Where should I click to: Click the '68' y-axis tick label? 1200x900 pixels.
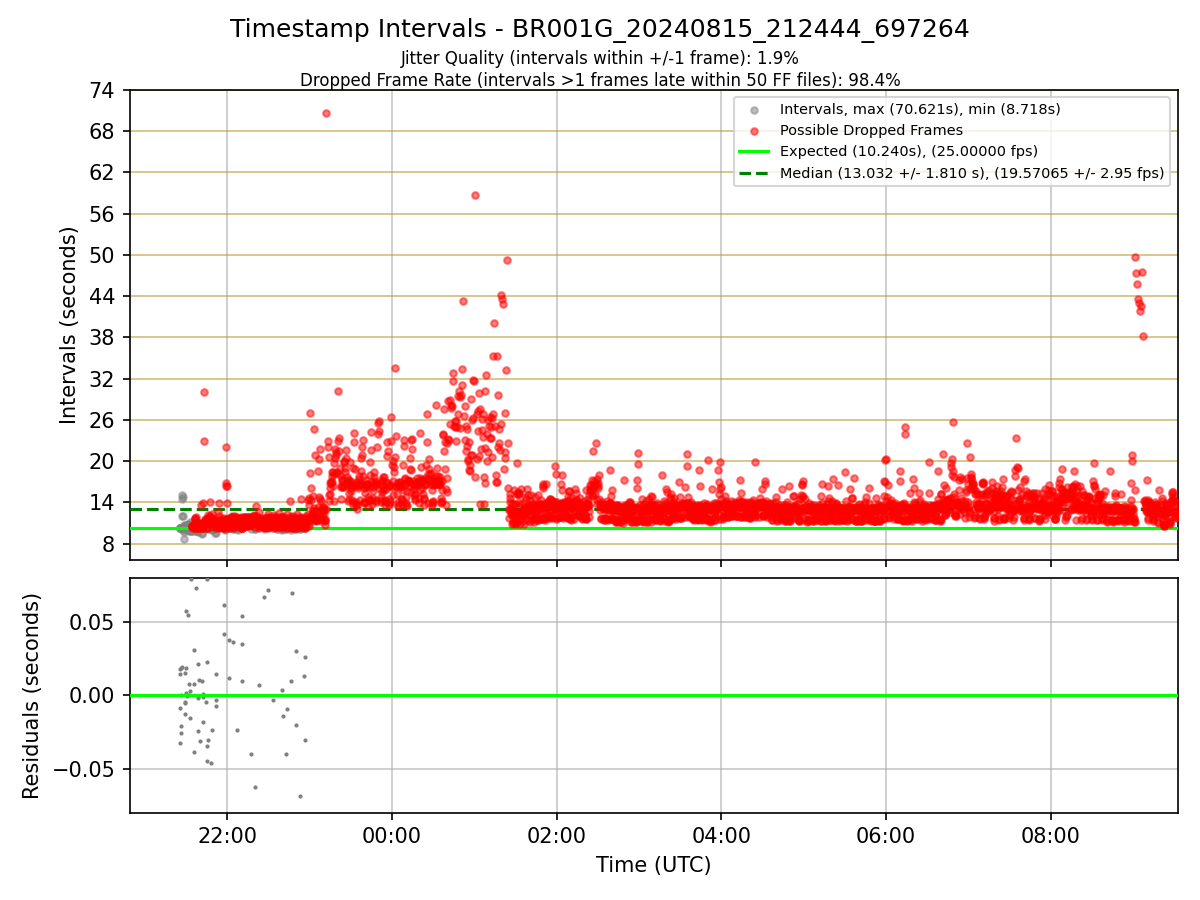[104, 131]
